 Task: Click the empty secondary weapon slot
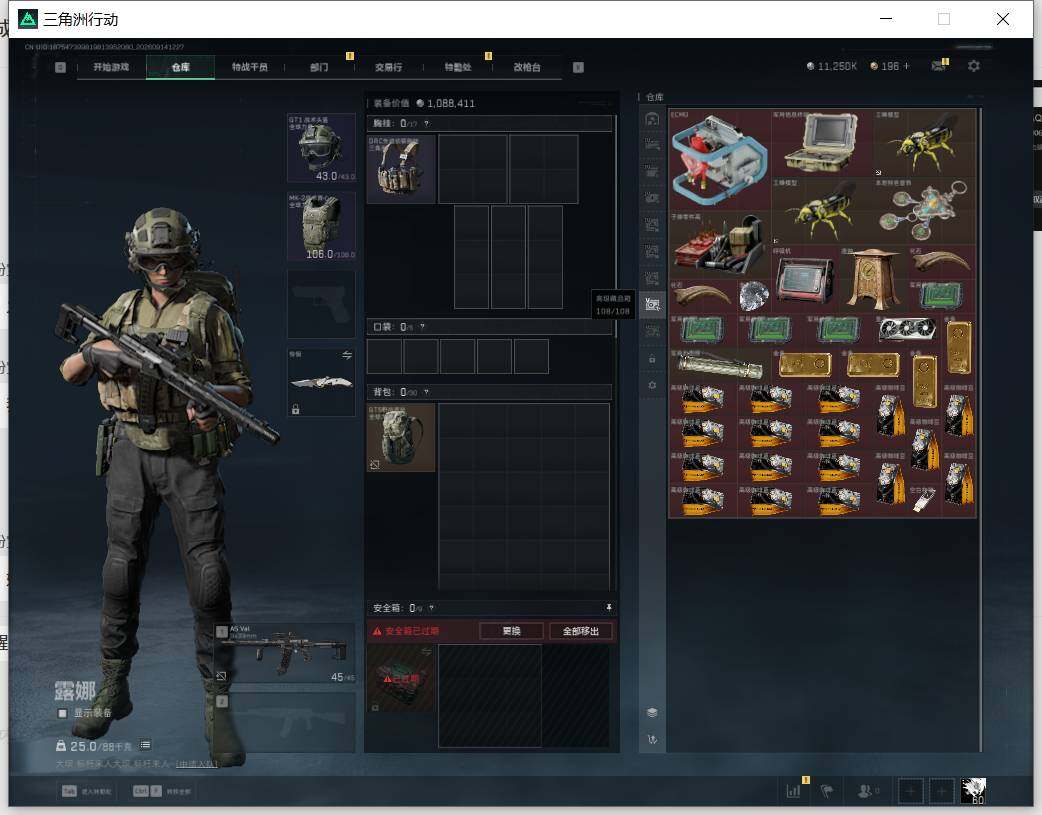click(x=285, y=723)
